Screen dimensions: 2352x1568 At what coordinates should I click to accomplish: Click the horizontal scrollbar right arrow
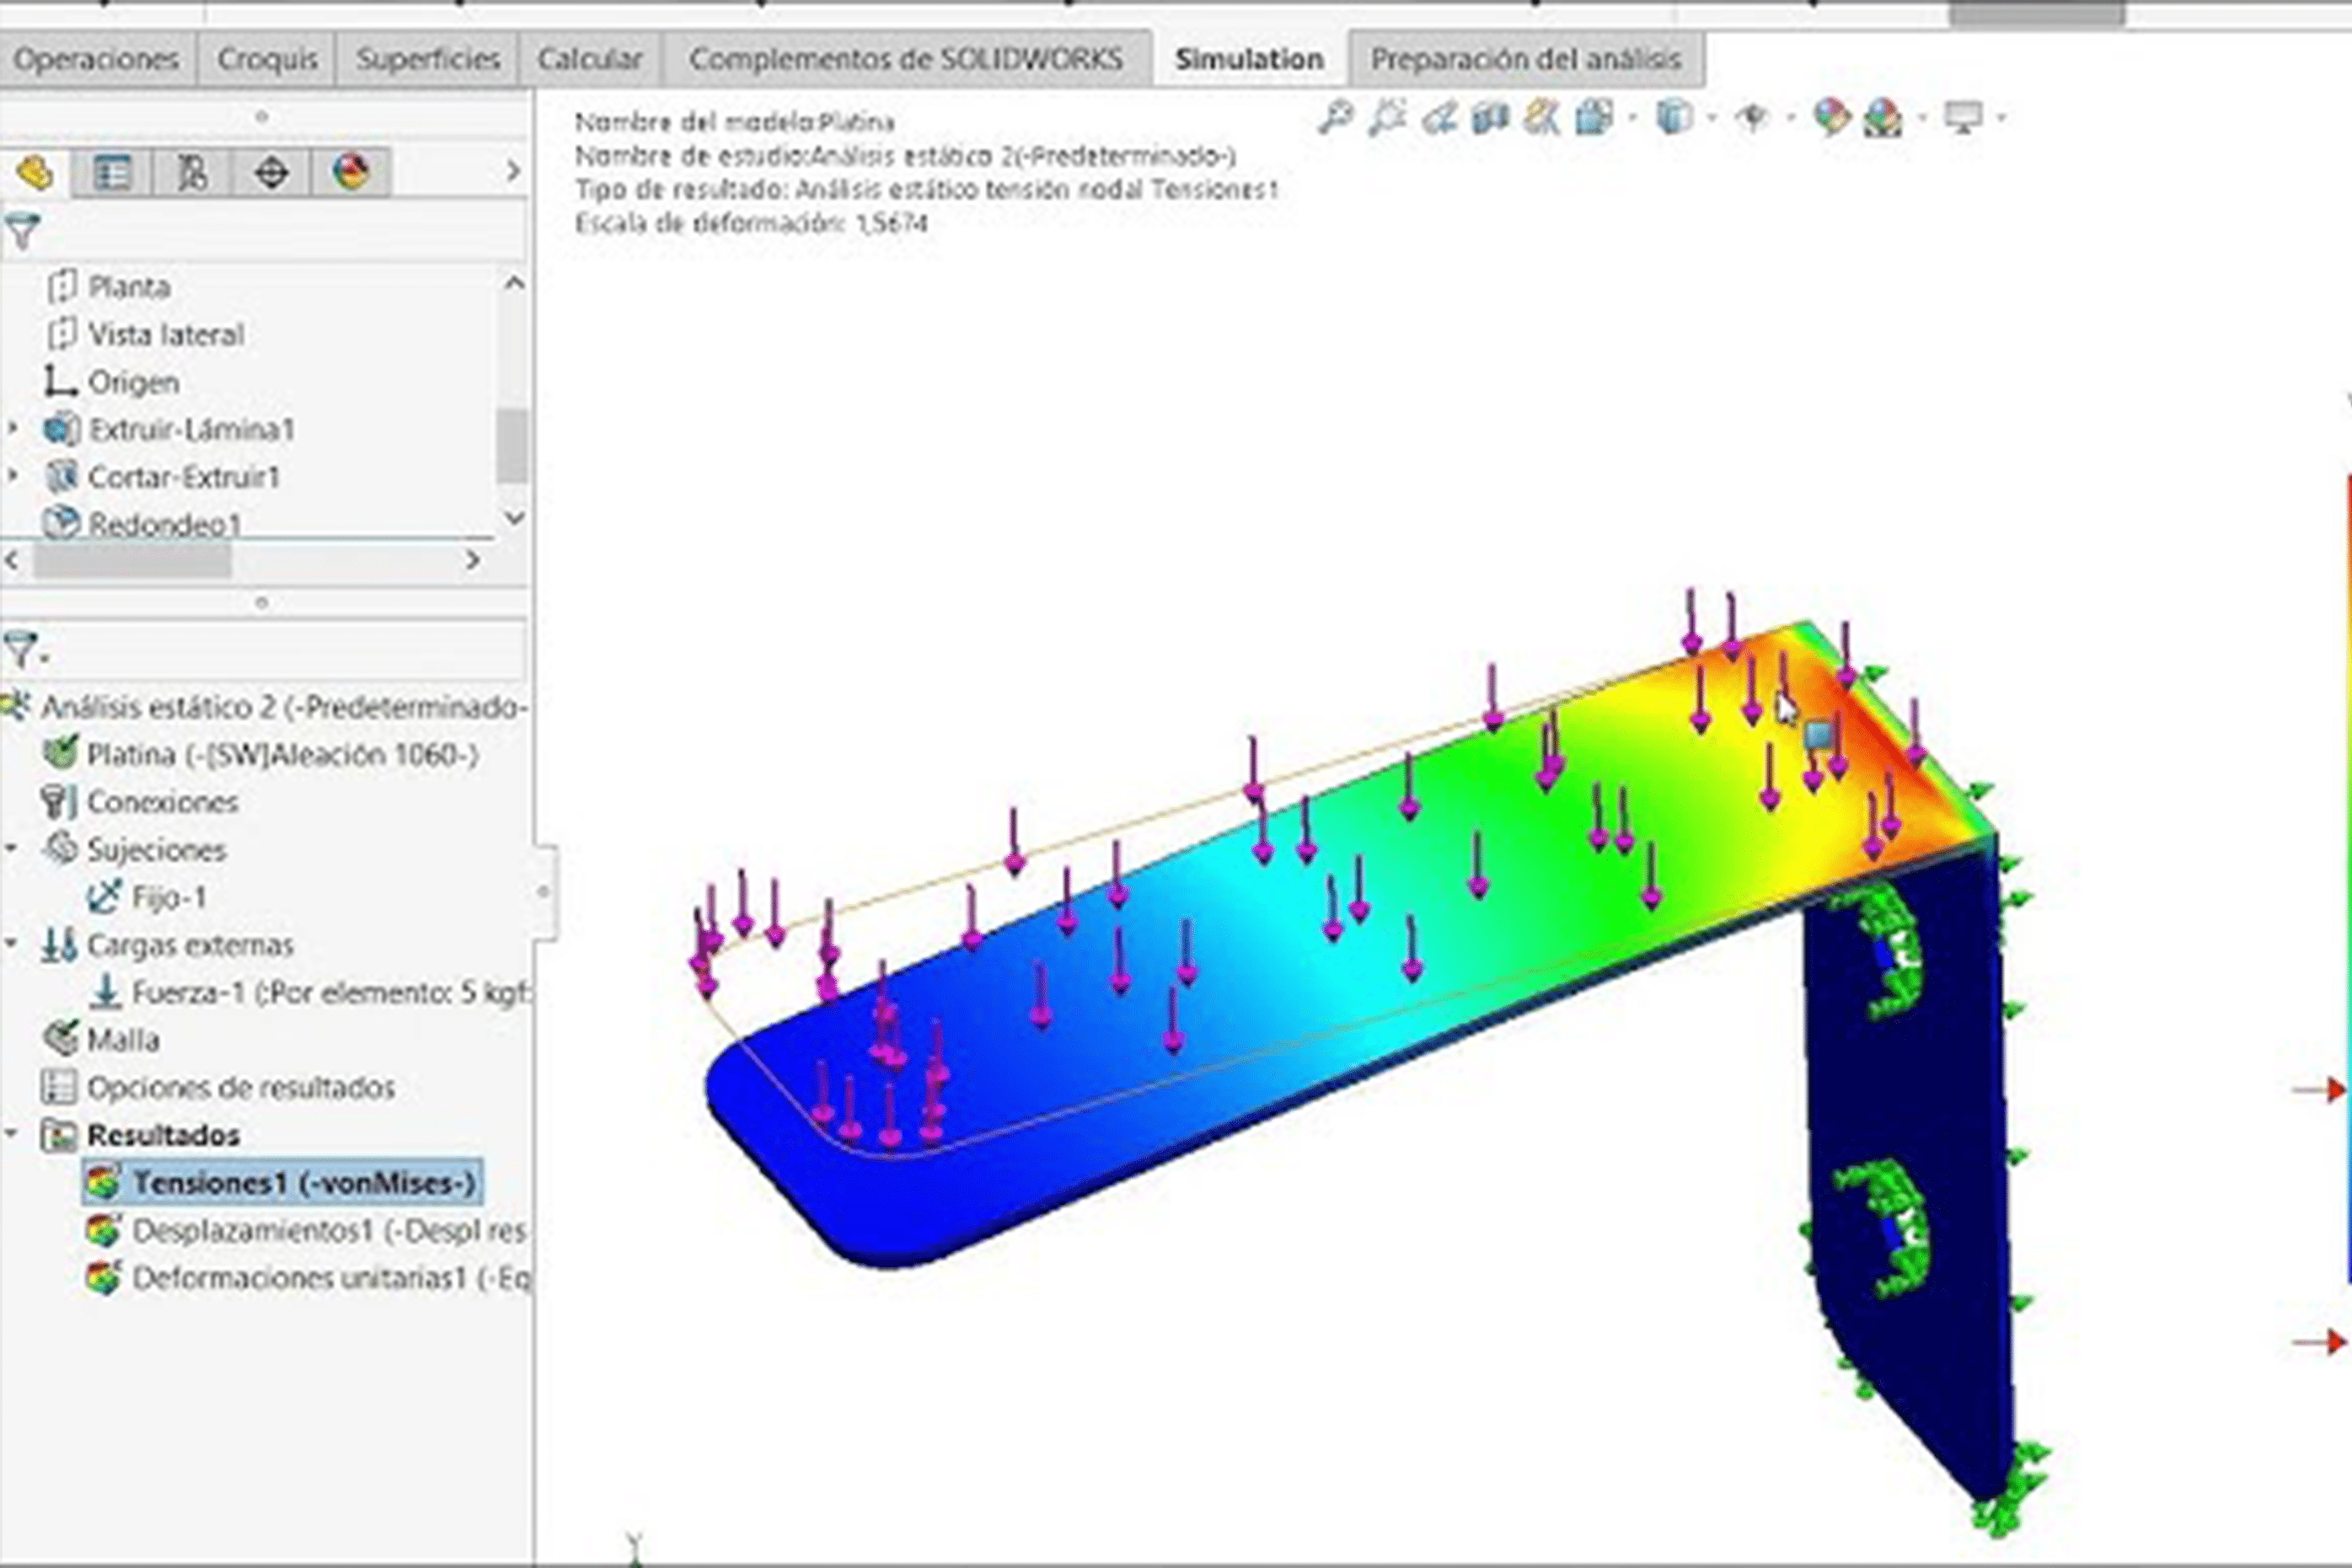[473, 561]
